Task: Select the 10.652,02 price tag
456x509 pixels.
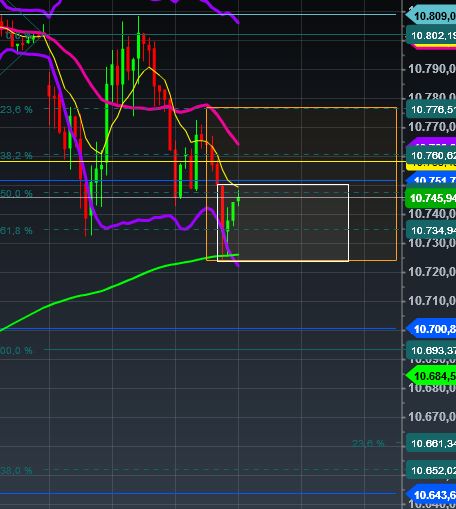Action: pyautogui.click(x=431, y=470)
